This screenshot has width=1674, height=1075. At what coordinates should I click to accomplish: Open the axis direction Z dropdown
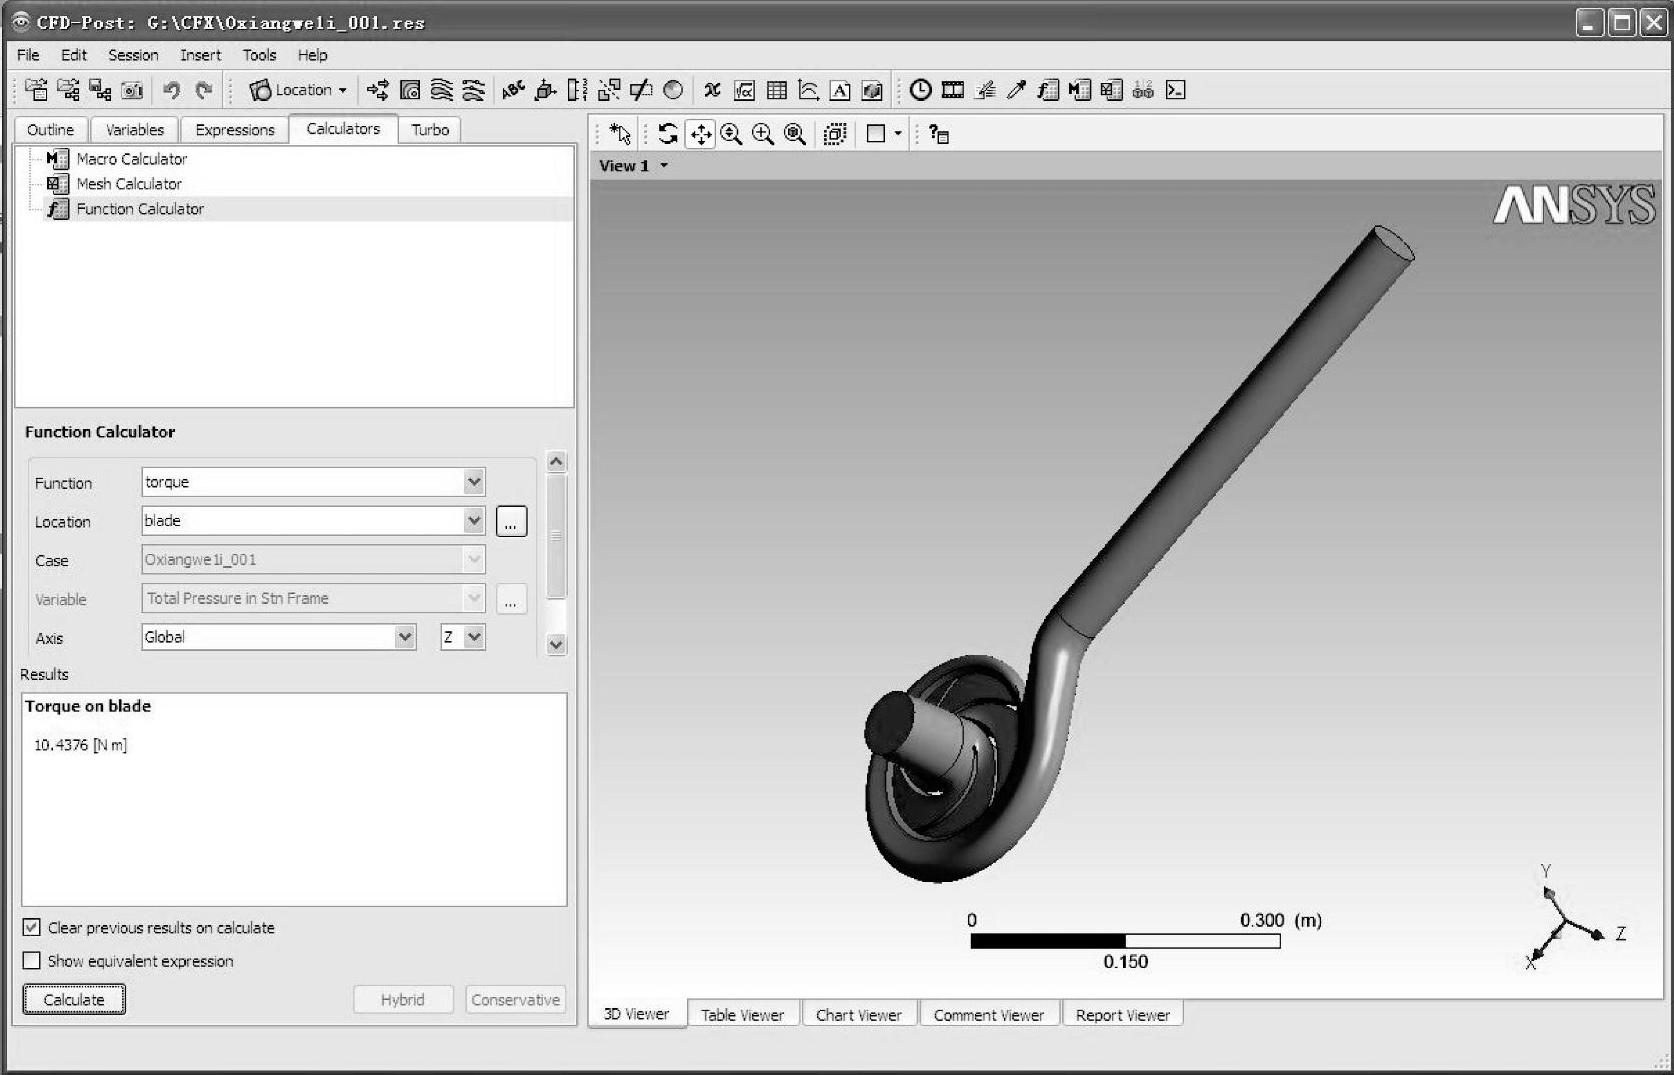(x=474, y=637)
